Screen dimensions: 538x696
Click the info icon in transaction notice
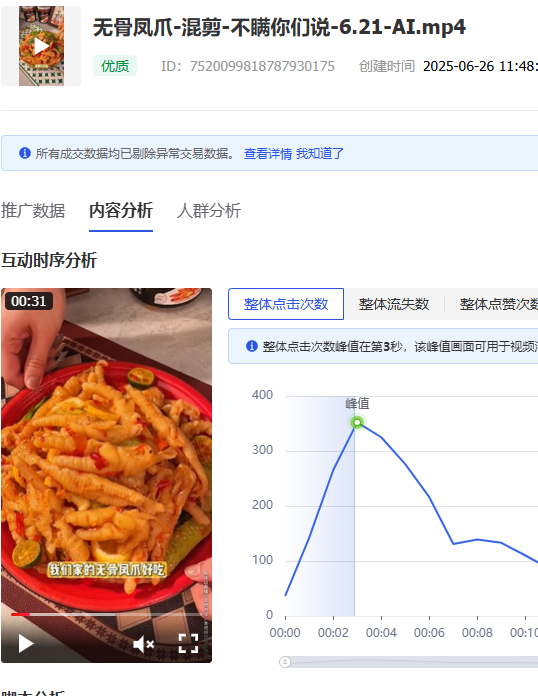pyautogui.click(x=25, y=153)
